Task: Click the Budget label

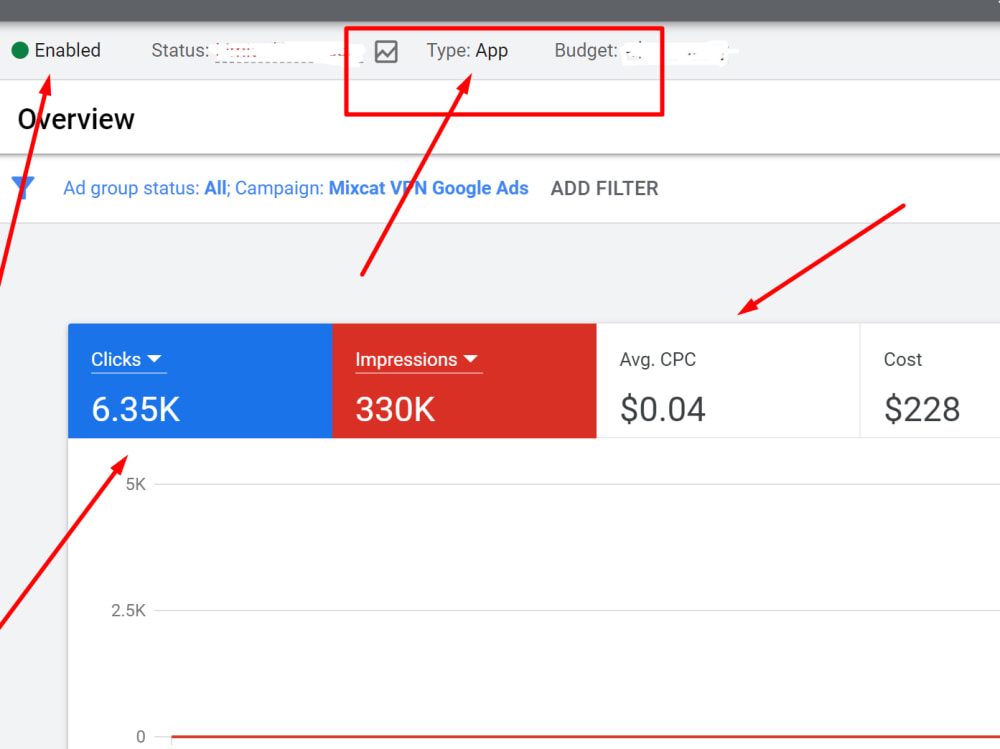Action: pyautogui.click(x=585, y=50)
